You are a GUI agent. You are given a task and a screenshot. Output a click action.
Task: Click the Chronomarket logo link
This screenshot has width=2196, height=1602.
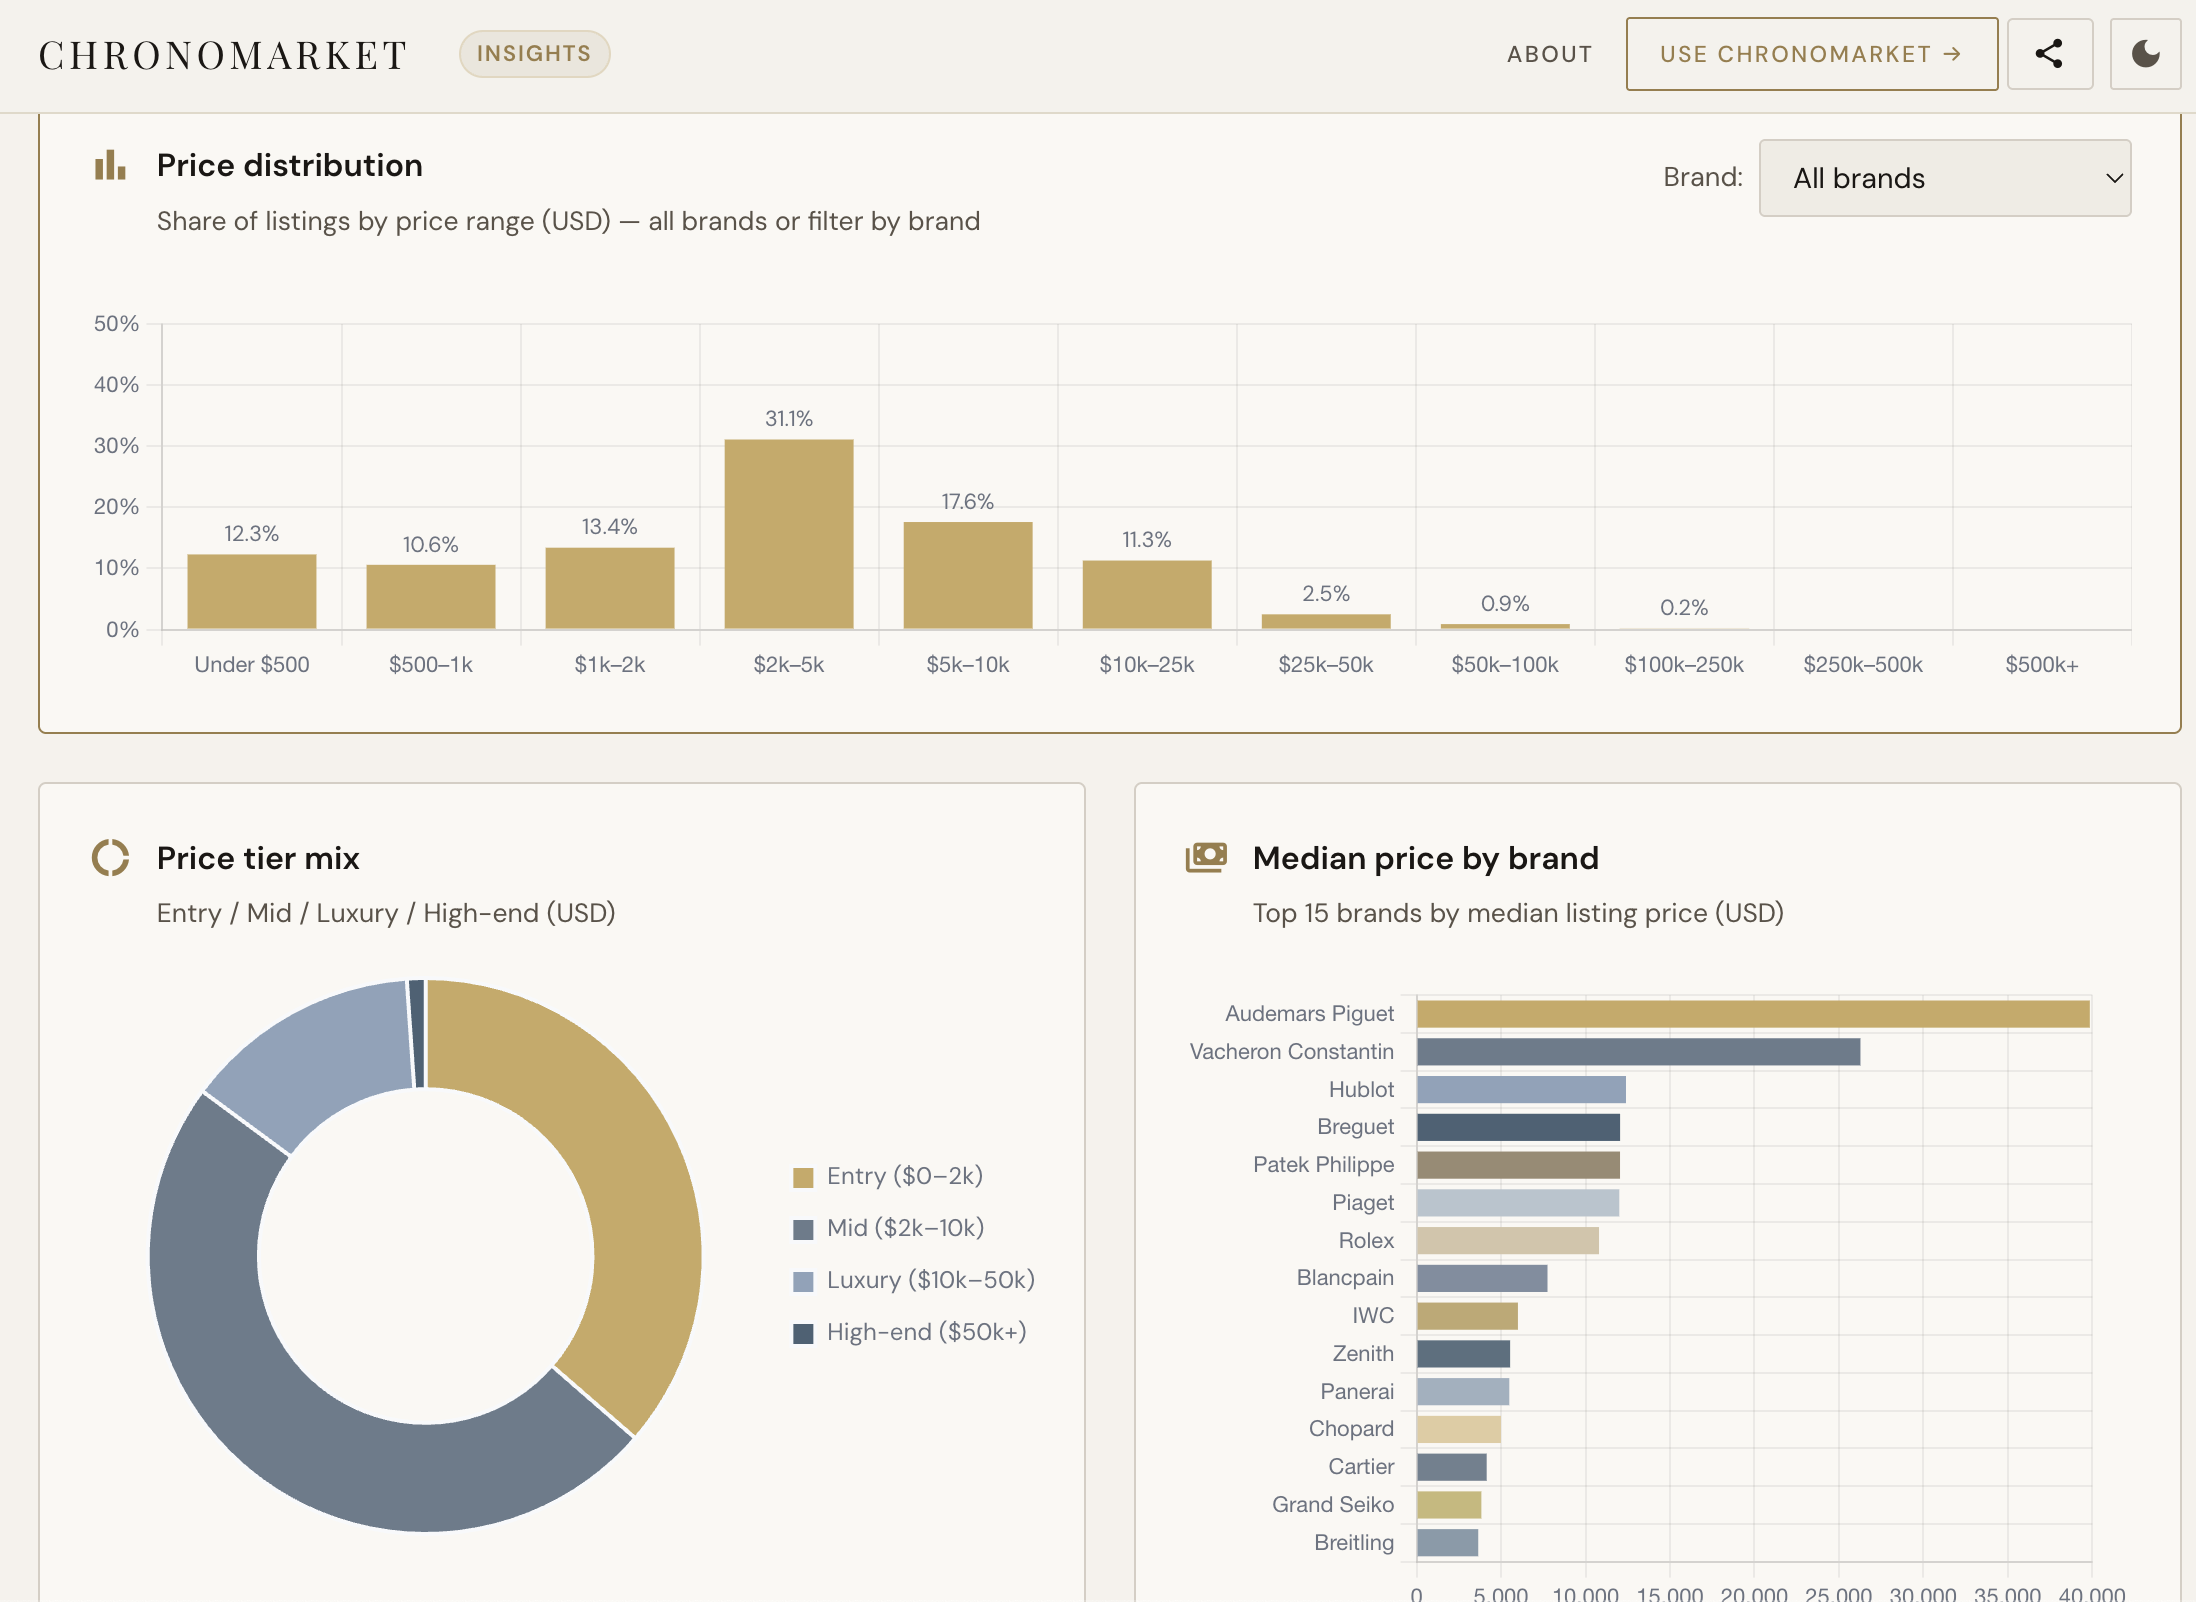pos(223,55)
